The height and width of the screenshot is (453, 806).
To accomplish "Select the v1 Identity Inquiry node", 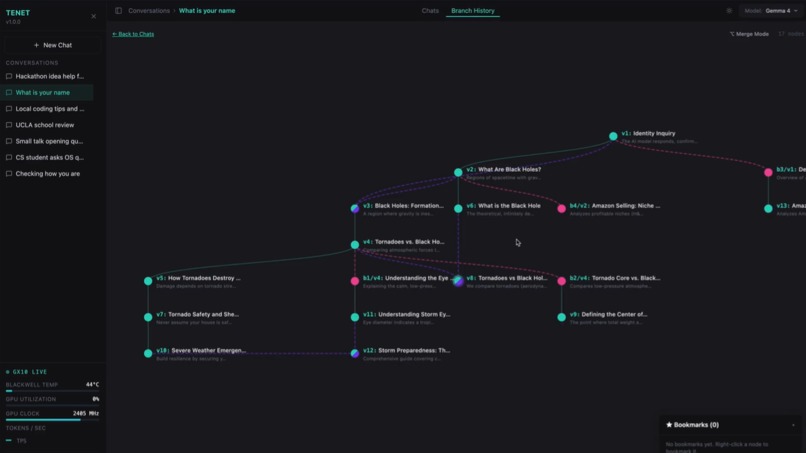I will pos(613,136).
